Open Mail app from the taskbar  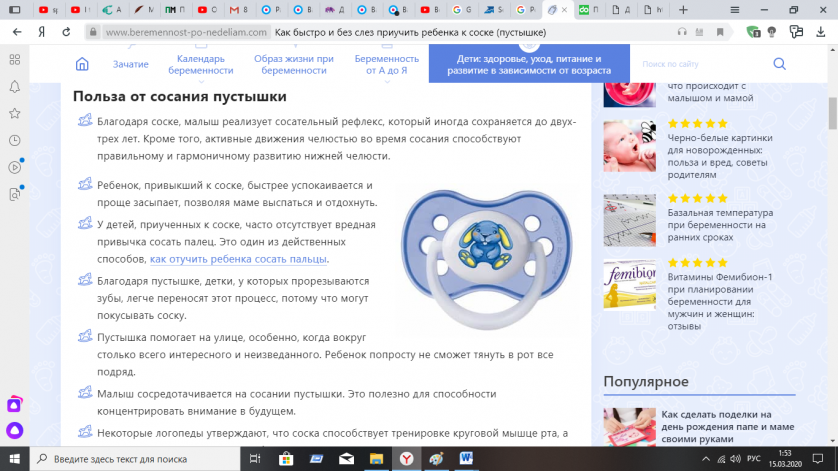click(x=346, y=459)
